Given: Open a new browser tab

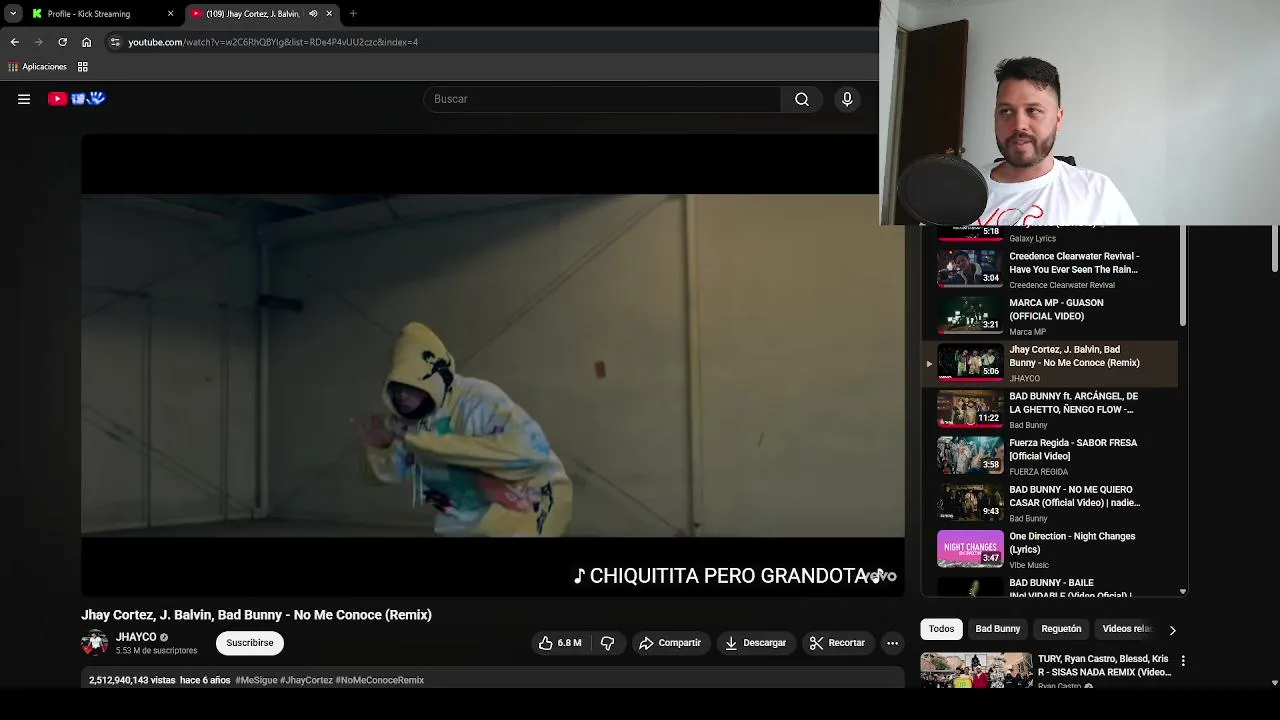Looking at the screenshot, I should (353, 14).
